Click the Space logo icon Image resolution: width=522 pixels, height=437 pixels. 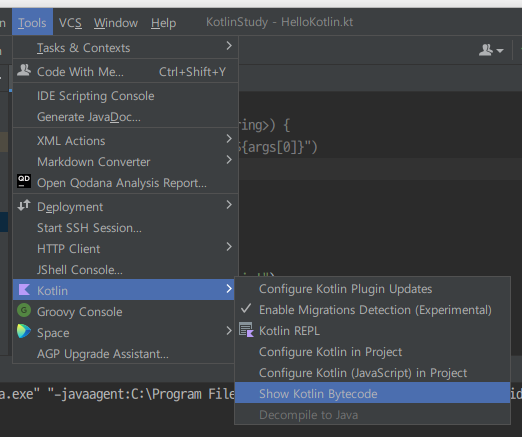point(24,331)
